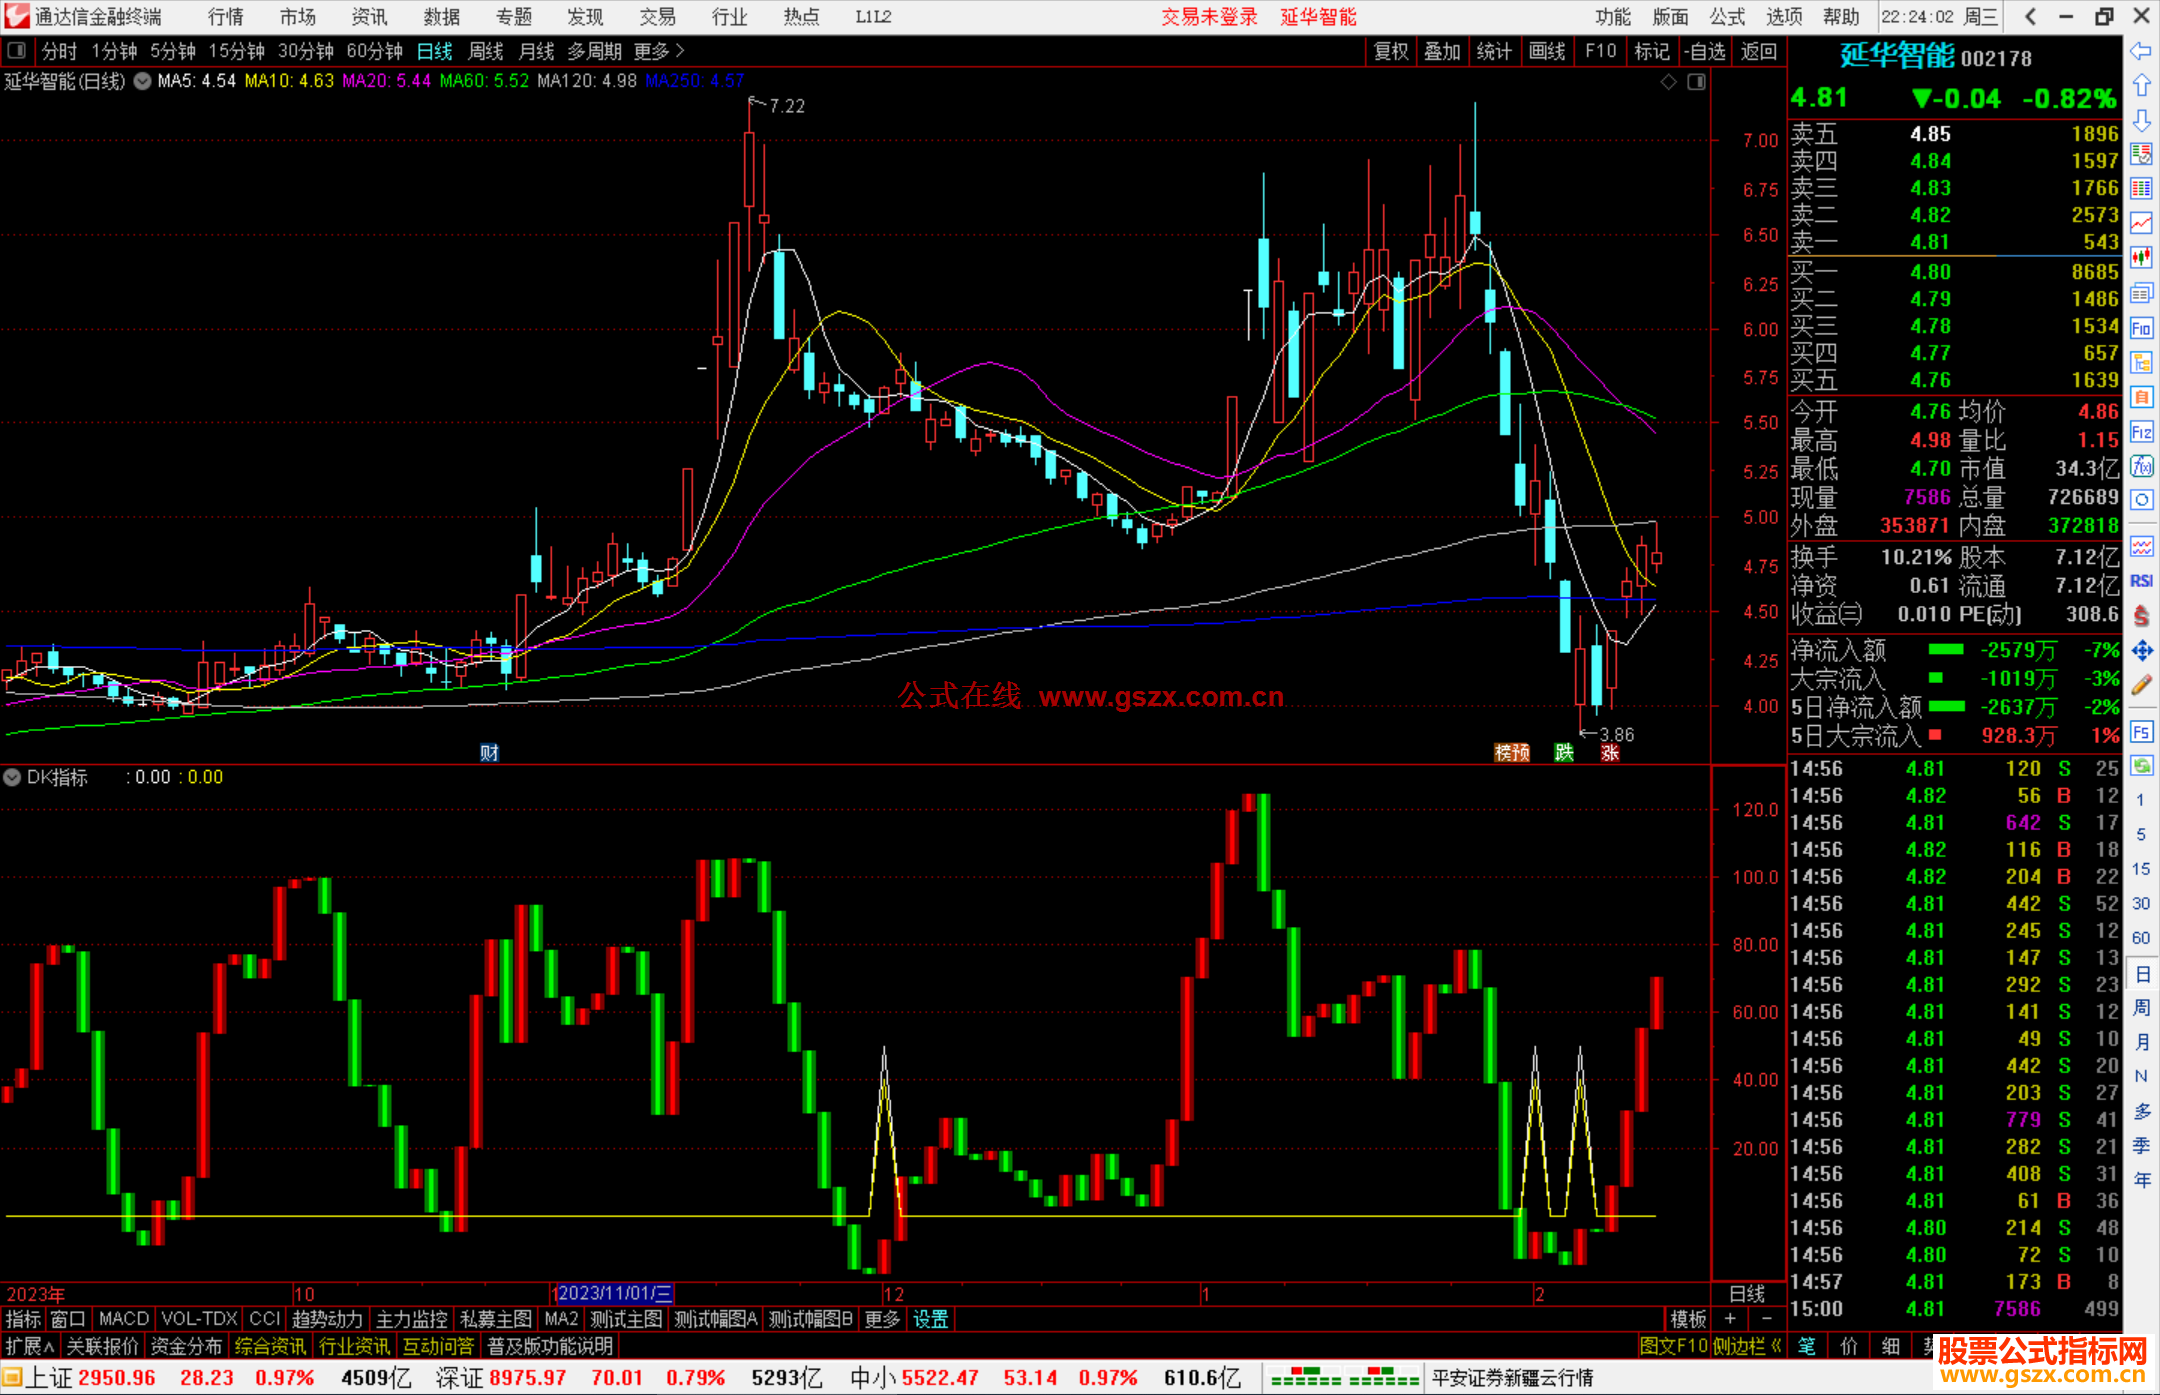Switch to the MACD indicator tab
Screen dimensions: 2160x1395
point(124,1319)
